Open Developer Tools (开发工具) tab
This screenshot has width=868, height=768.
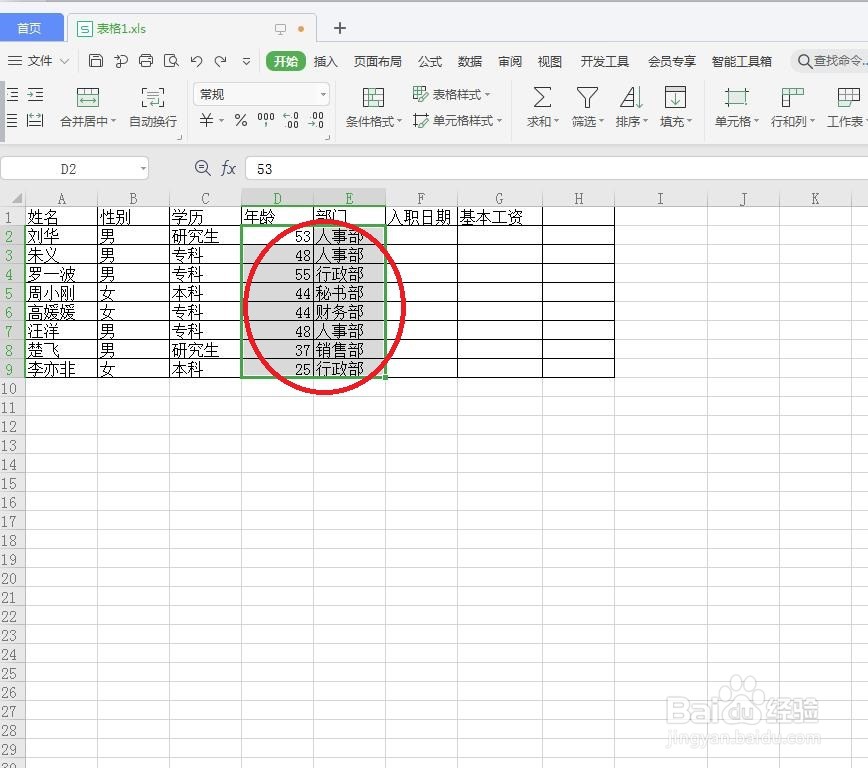click(x=604, y=61)
